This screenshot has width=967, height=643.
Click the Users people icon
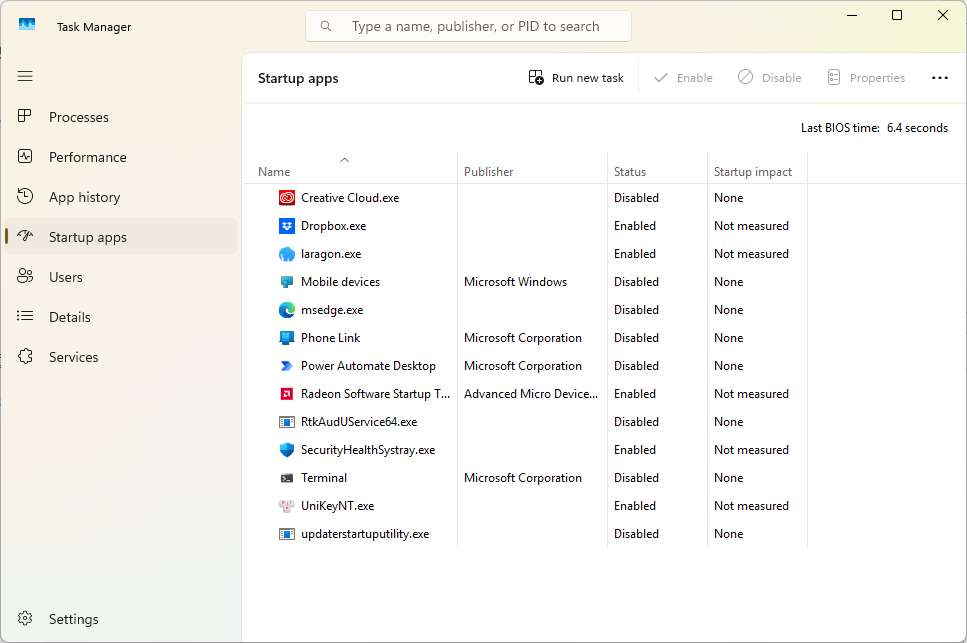click(25, 276)
